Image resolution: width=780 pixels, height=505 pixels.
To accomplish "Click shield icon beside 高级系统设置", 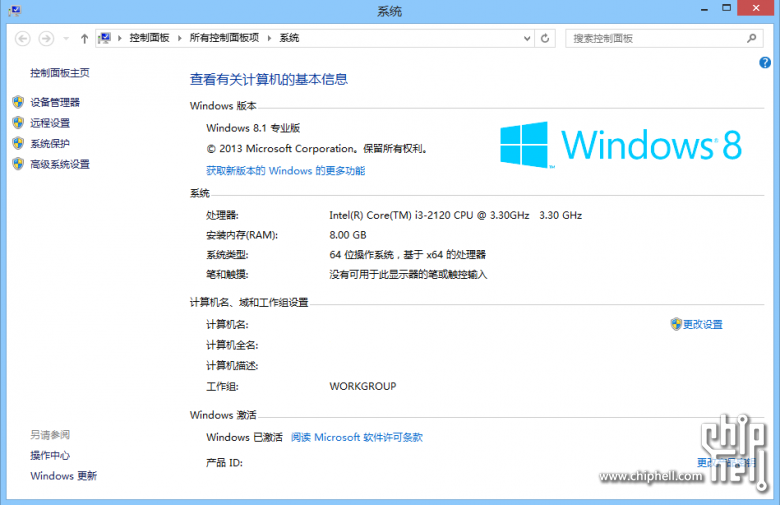I will [x=18, y=164].
